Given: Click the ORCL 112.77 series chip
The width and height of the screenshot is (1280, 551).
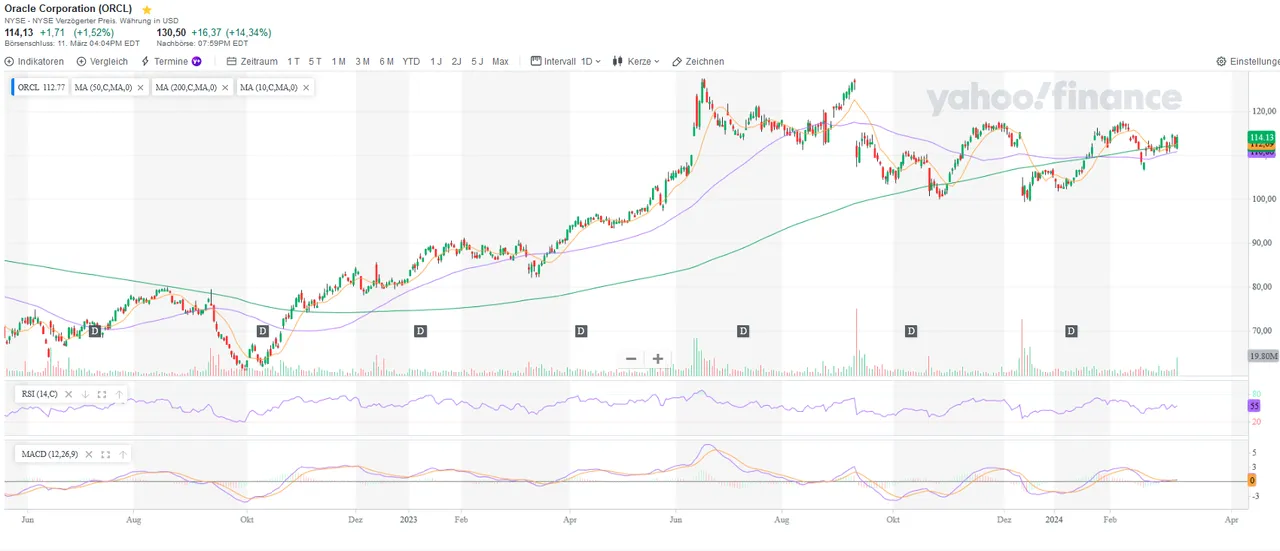Looking at the screenshot, I should pyautogui.click(x=41, y=87).
